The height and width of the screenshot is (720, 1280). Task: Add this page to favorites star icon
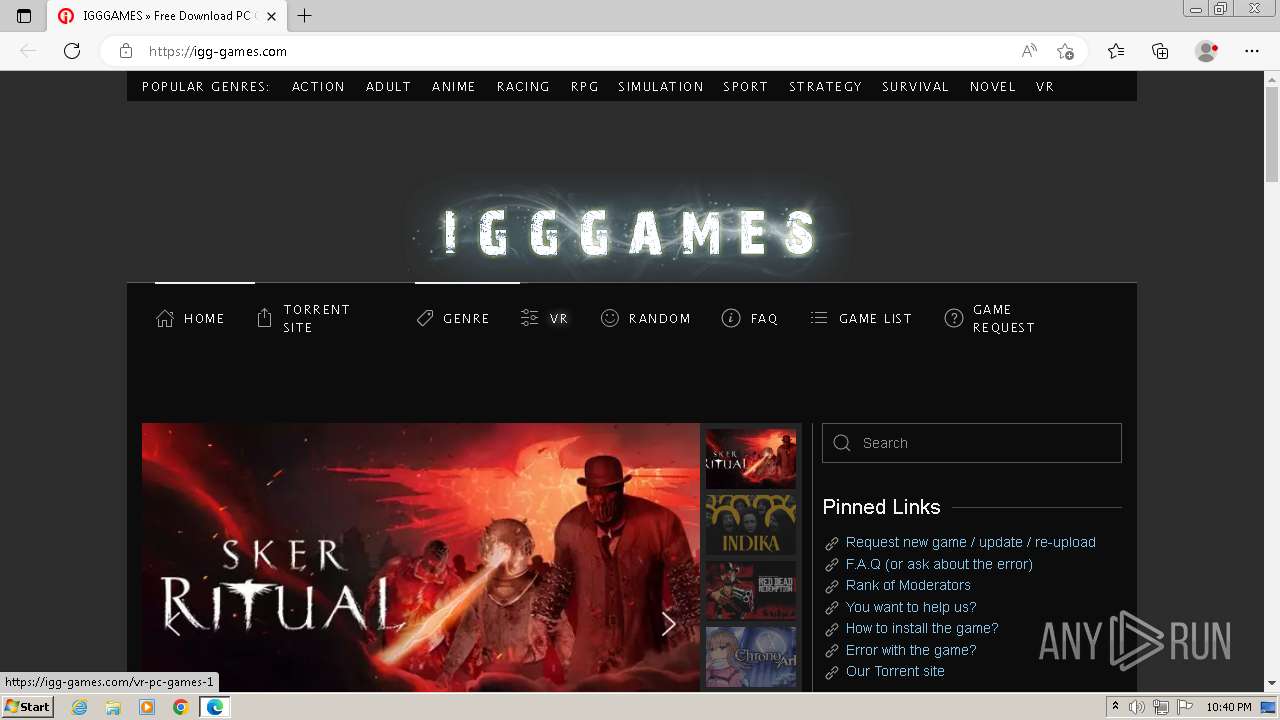[x=1065, y=51]
